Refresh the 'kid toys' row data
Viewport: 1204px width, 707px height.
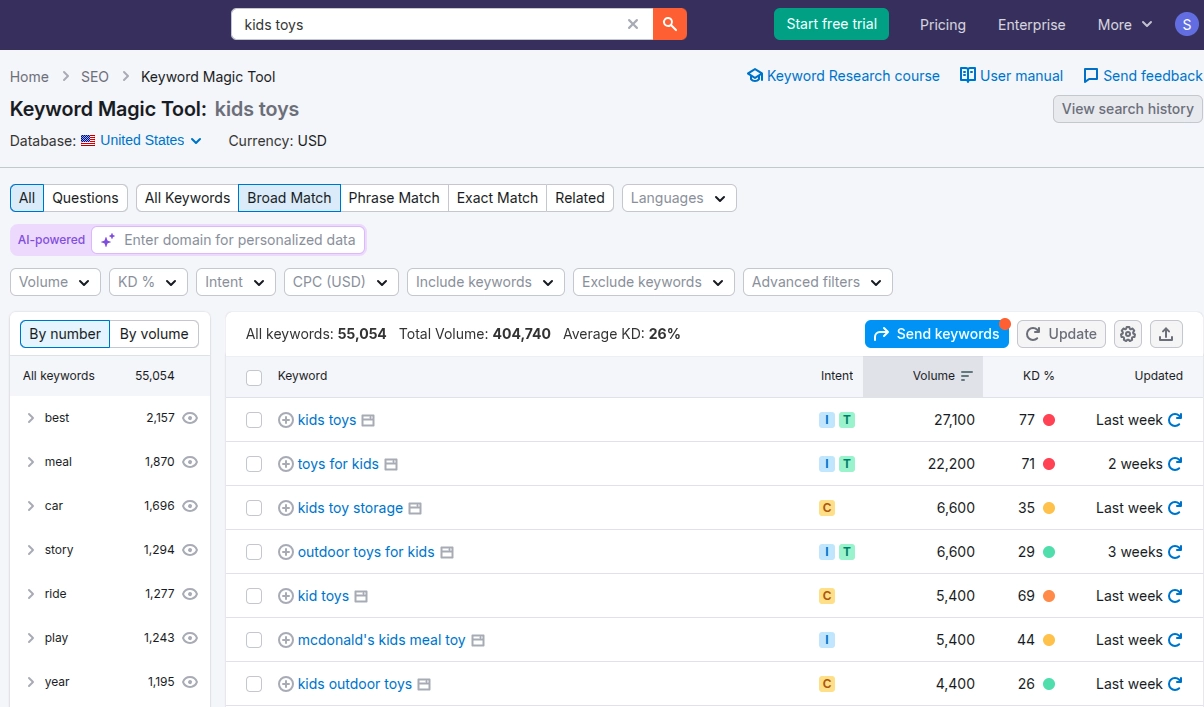(1175, 596)
